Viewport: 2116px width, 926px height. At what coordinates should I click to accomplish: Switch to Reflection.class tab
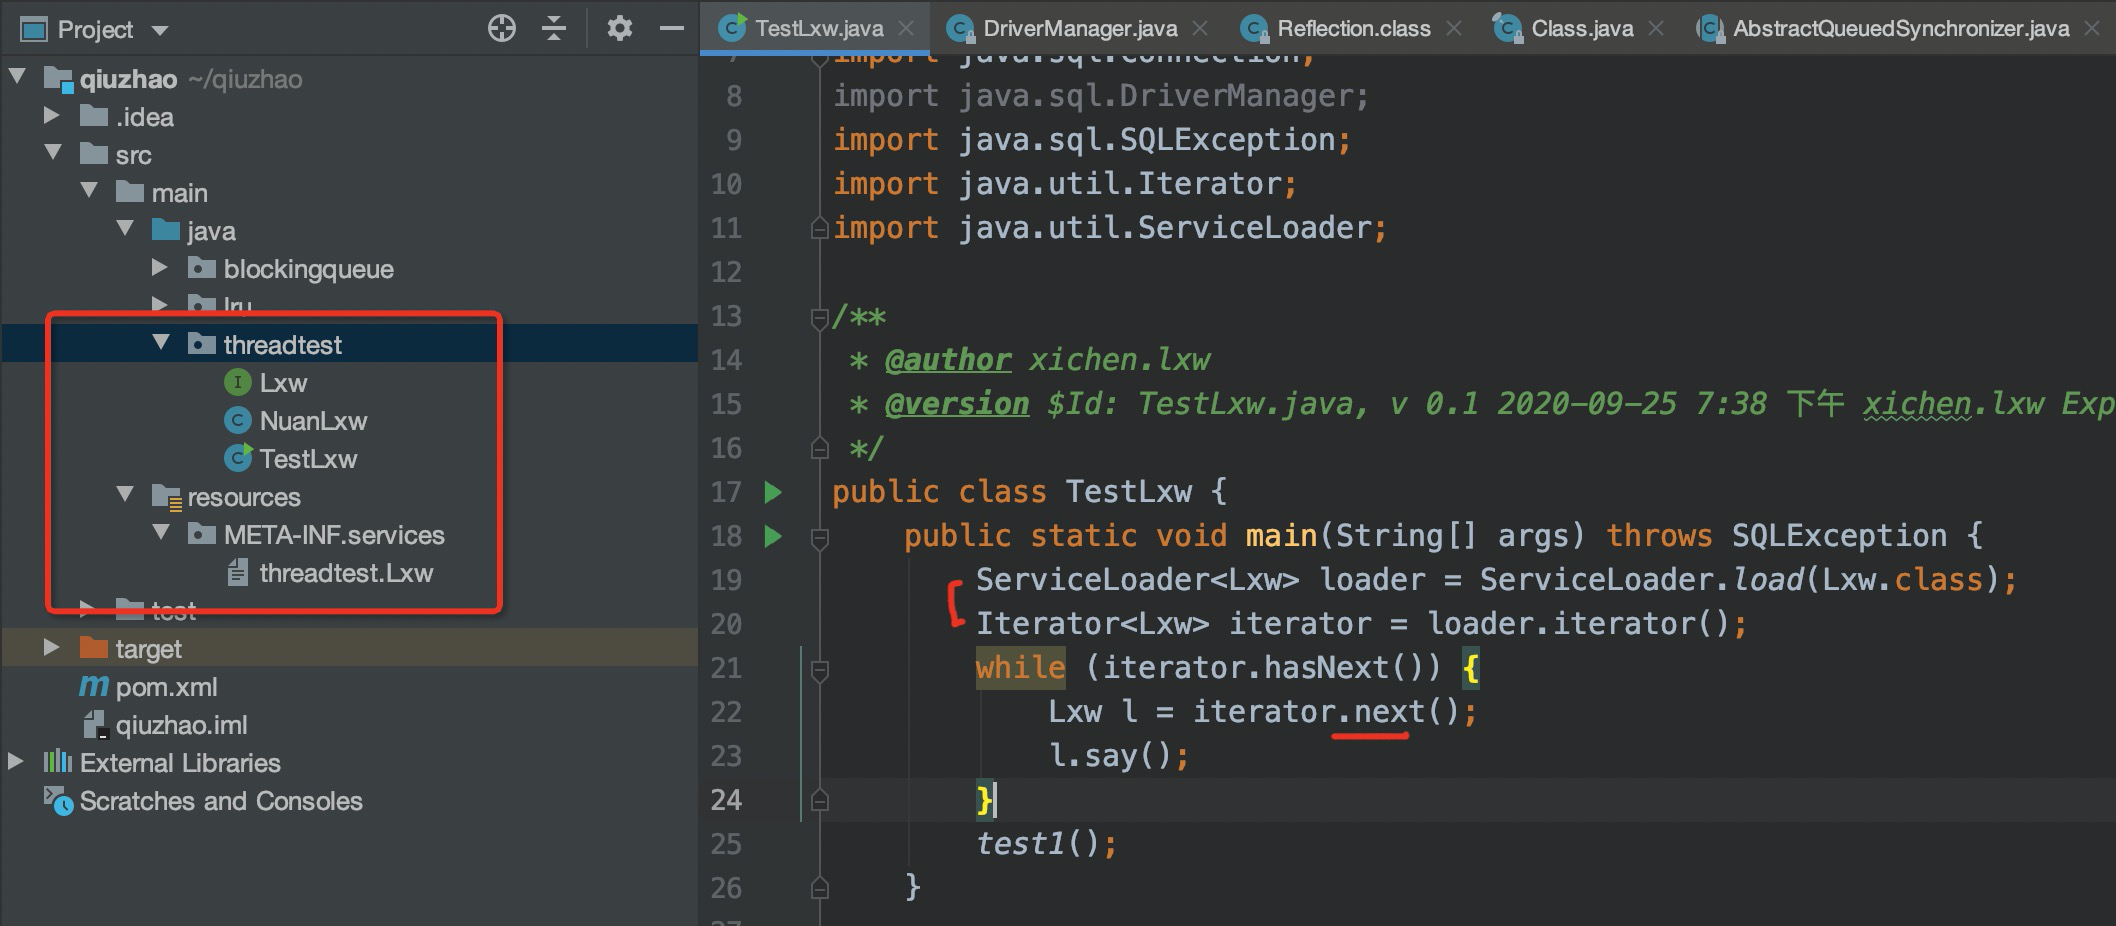[x=1354, y=28]
